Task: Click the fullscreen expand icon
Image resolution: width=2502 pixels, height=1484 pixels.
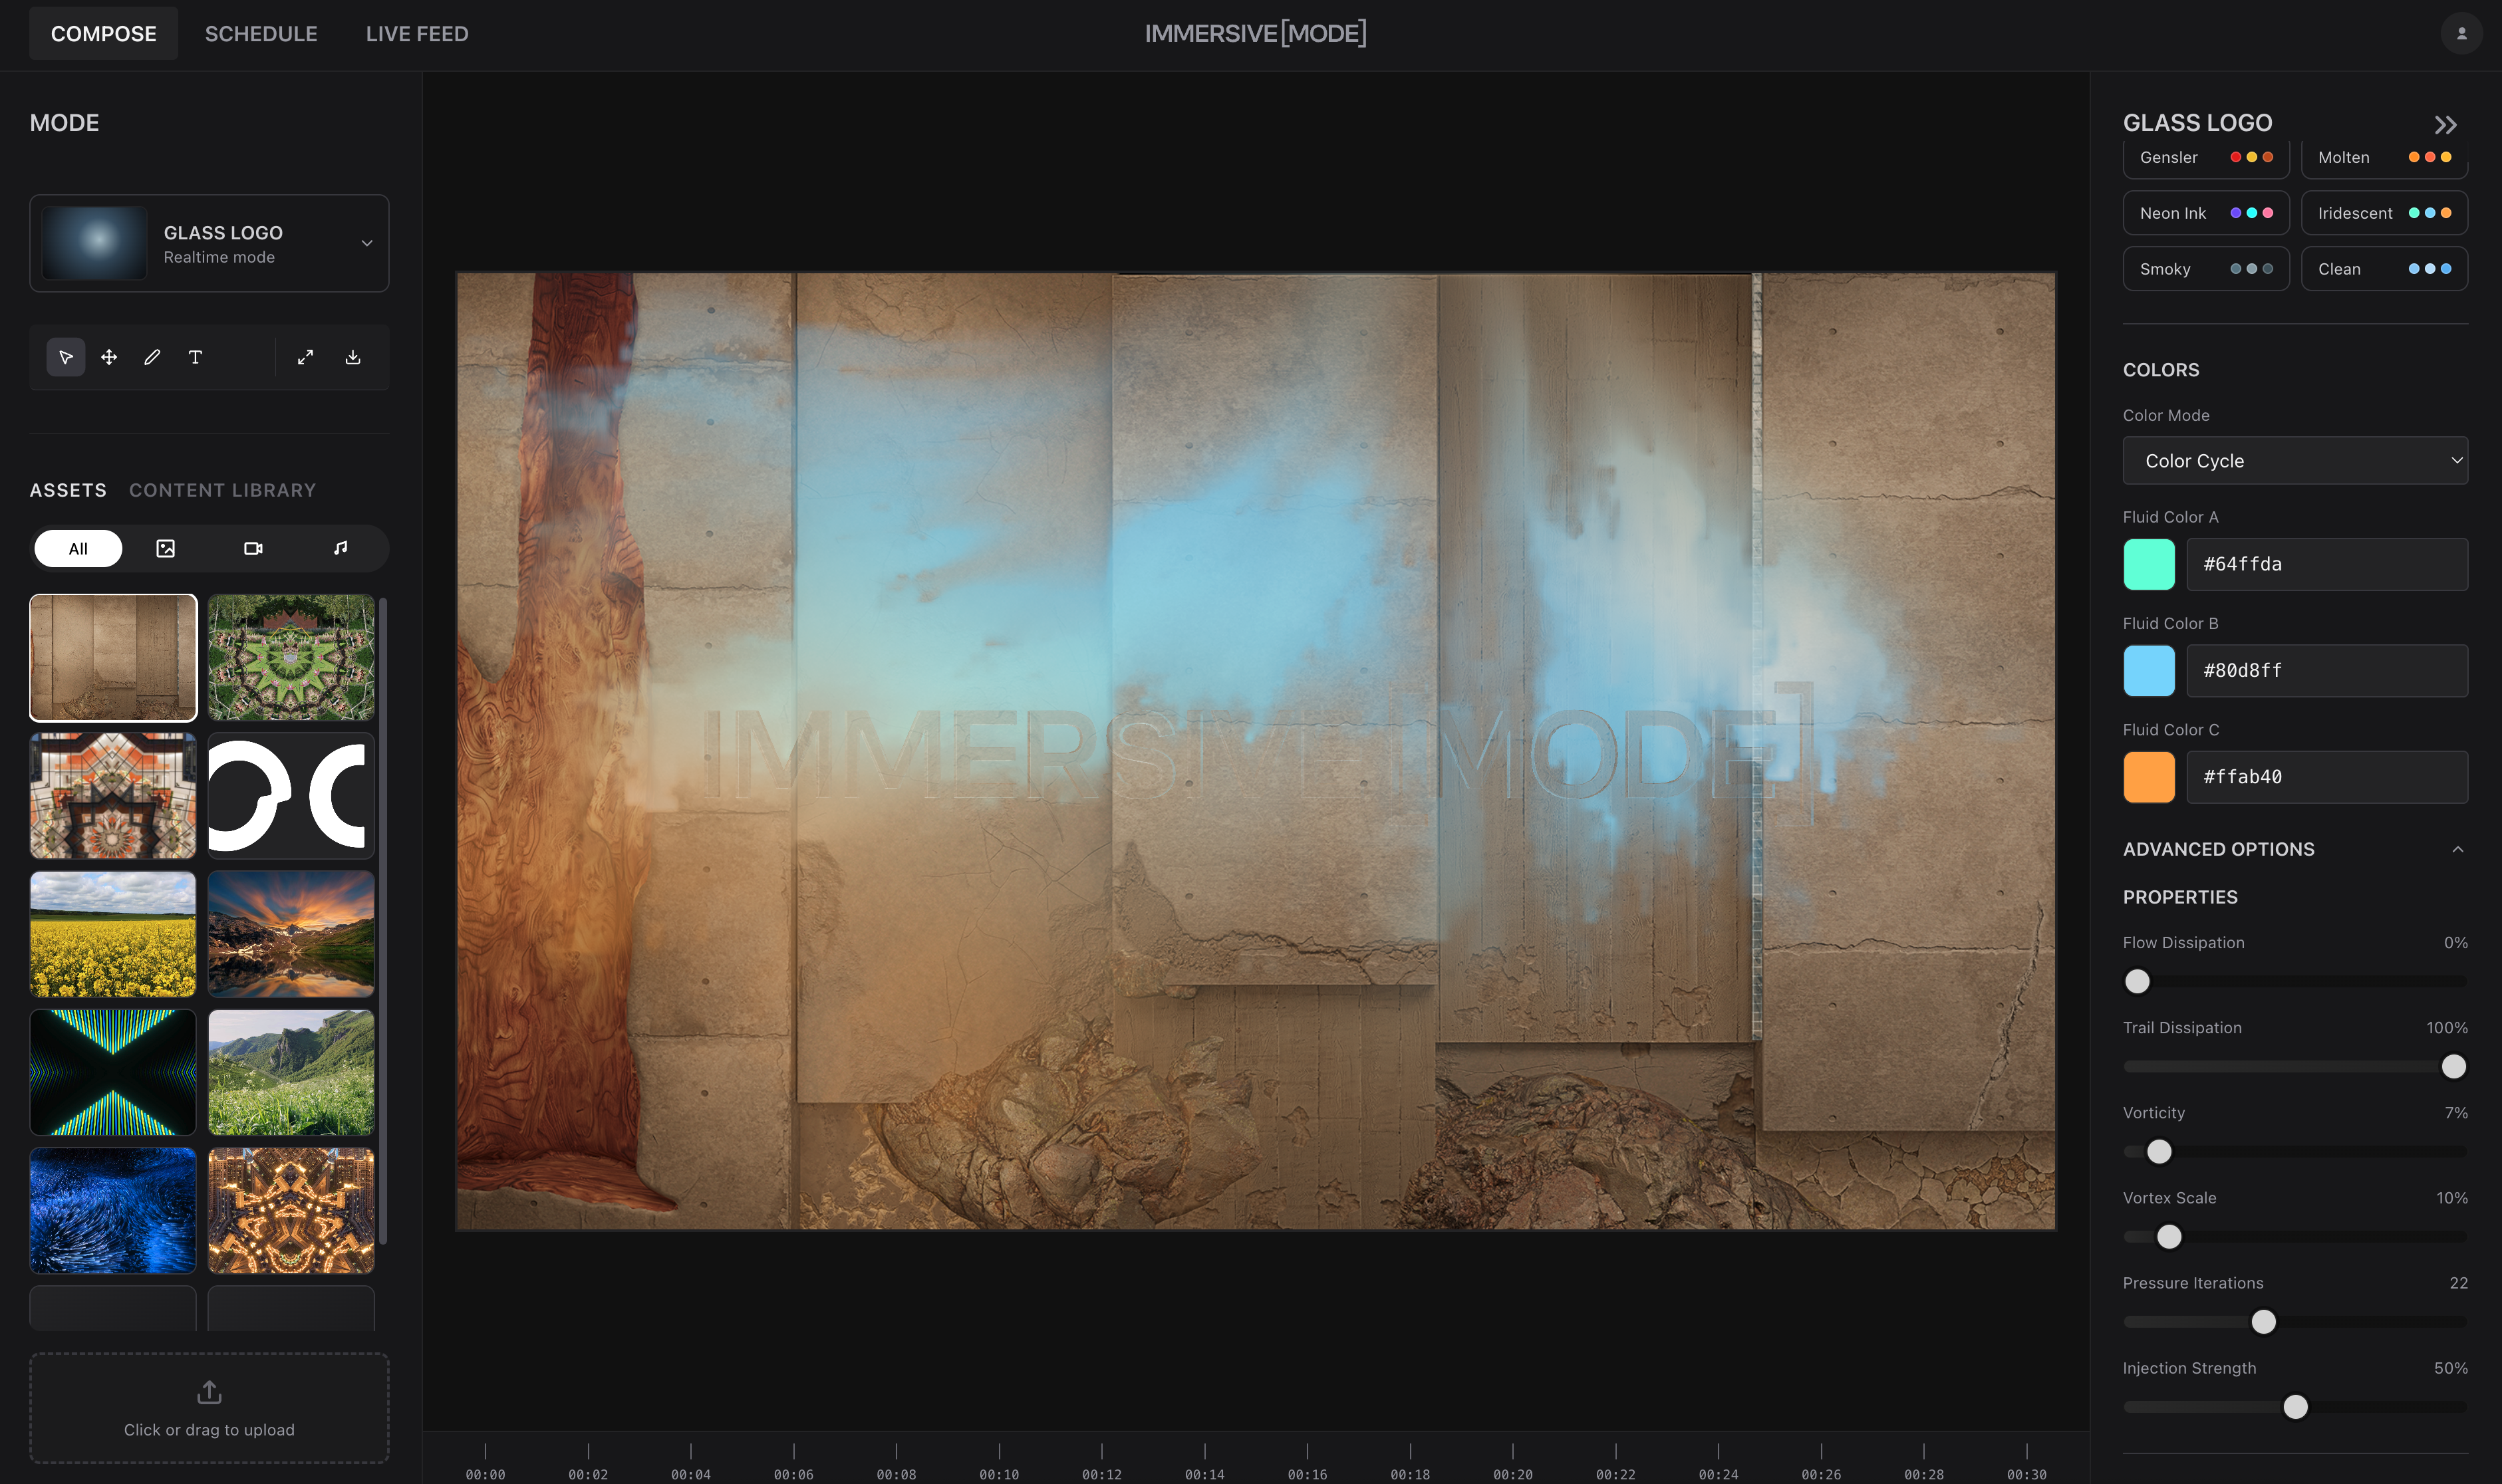Action: point(306,357)
